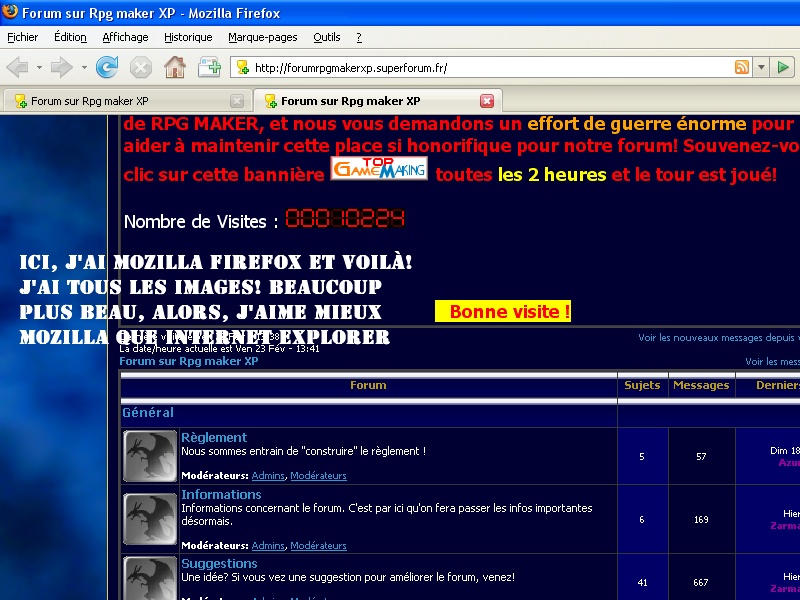Open the Marque-pages menu

(263, 37)
